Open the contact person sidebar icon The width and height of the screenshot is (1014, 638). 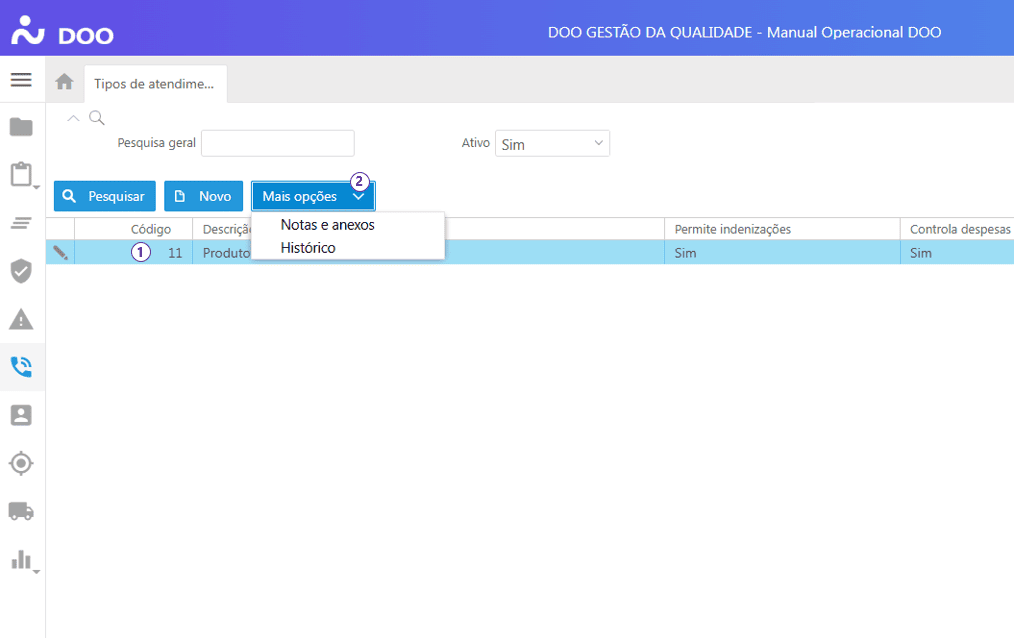pyautogui.click(x=21, y=415)
